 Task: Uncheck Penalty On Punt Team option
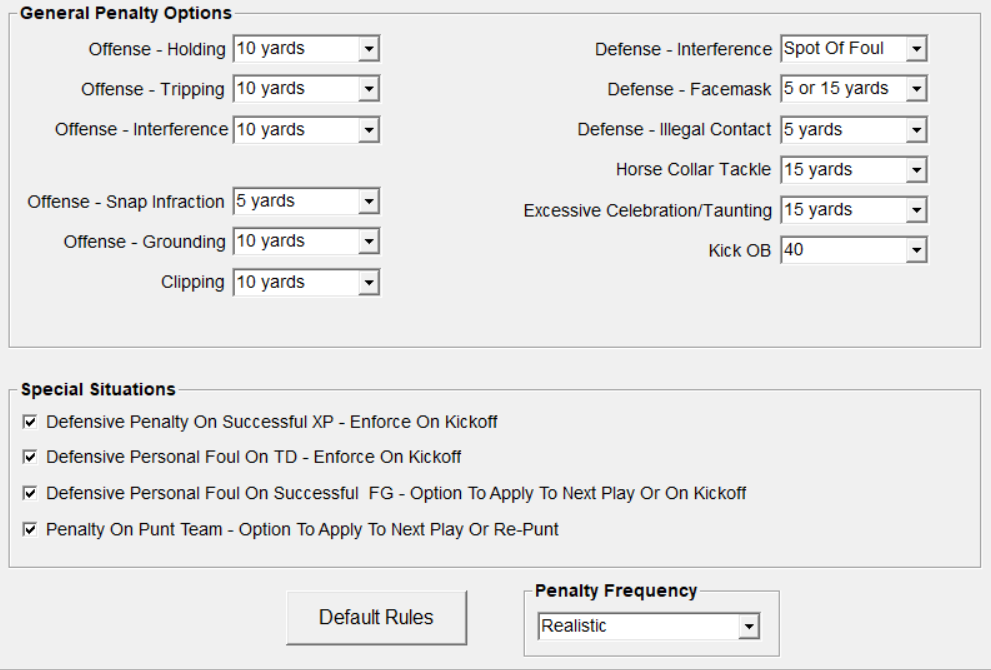pos(30,529)
